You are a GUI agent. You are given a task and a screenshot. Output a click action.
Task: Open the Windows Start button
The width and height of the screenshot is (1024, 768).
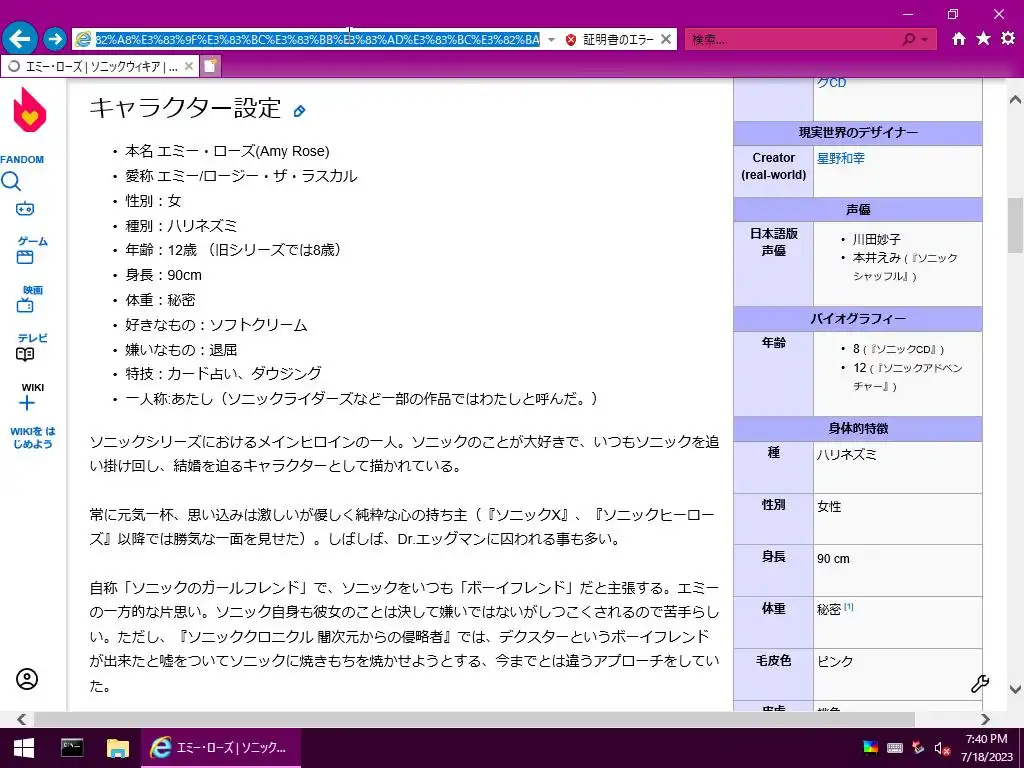[x=24, y=748]
